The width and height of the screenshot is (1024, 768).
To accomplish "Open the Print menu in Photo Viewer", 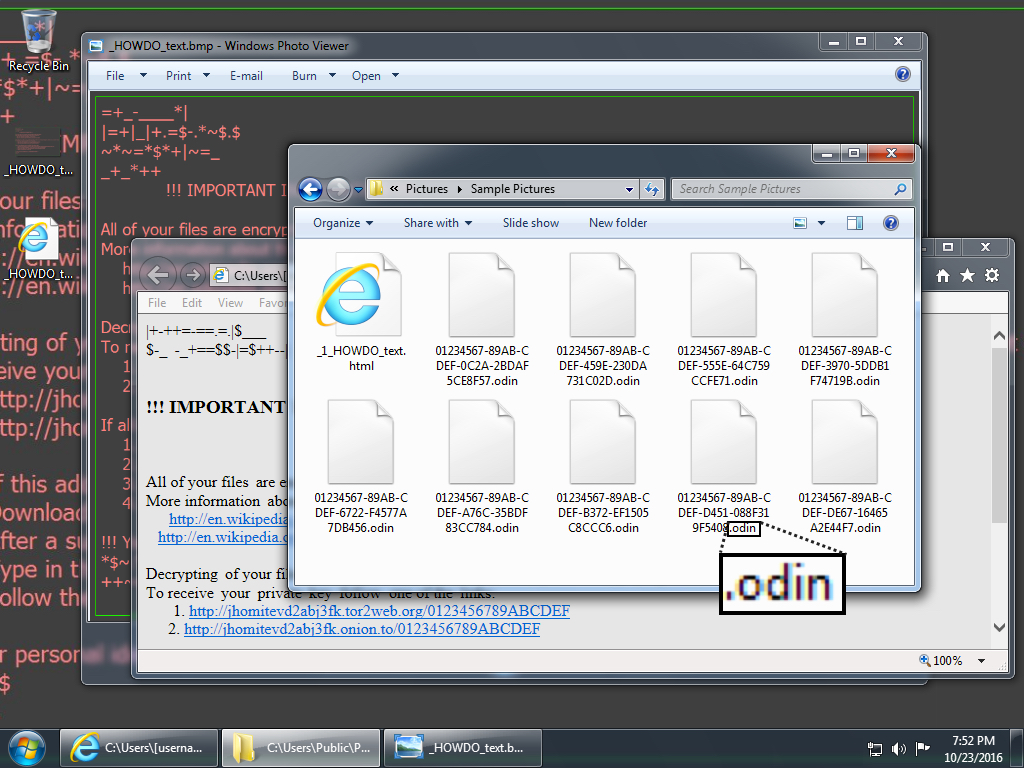I will click(x=187, y=76).
